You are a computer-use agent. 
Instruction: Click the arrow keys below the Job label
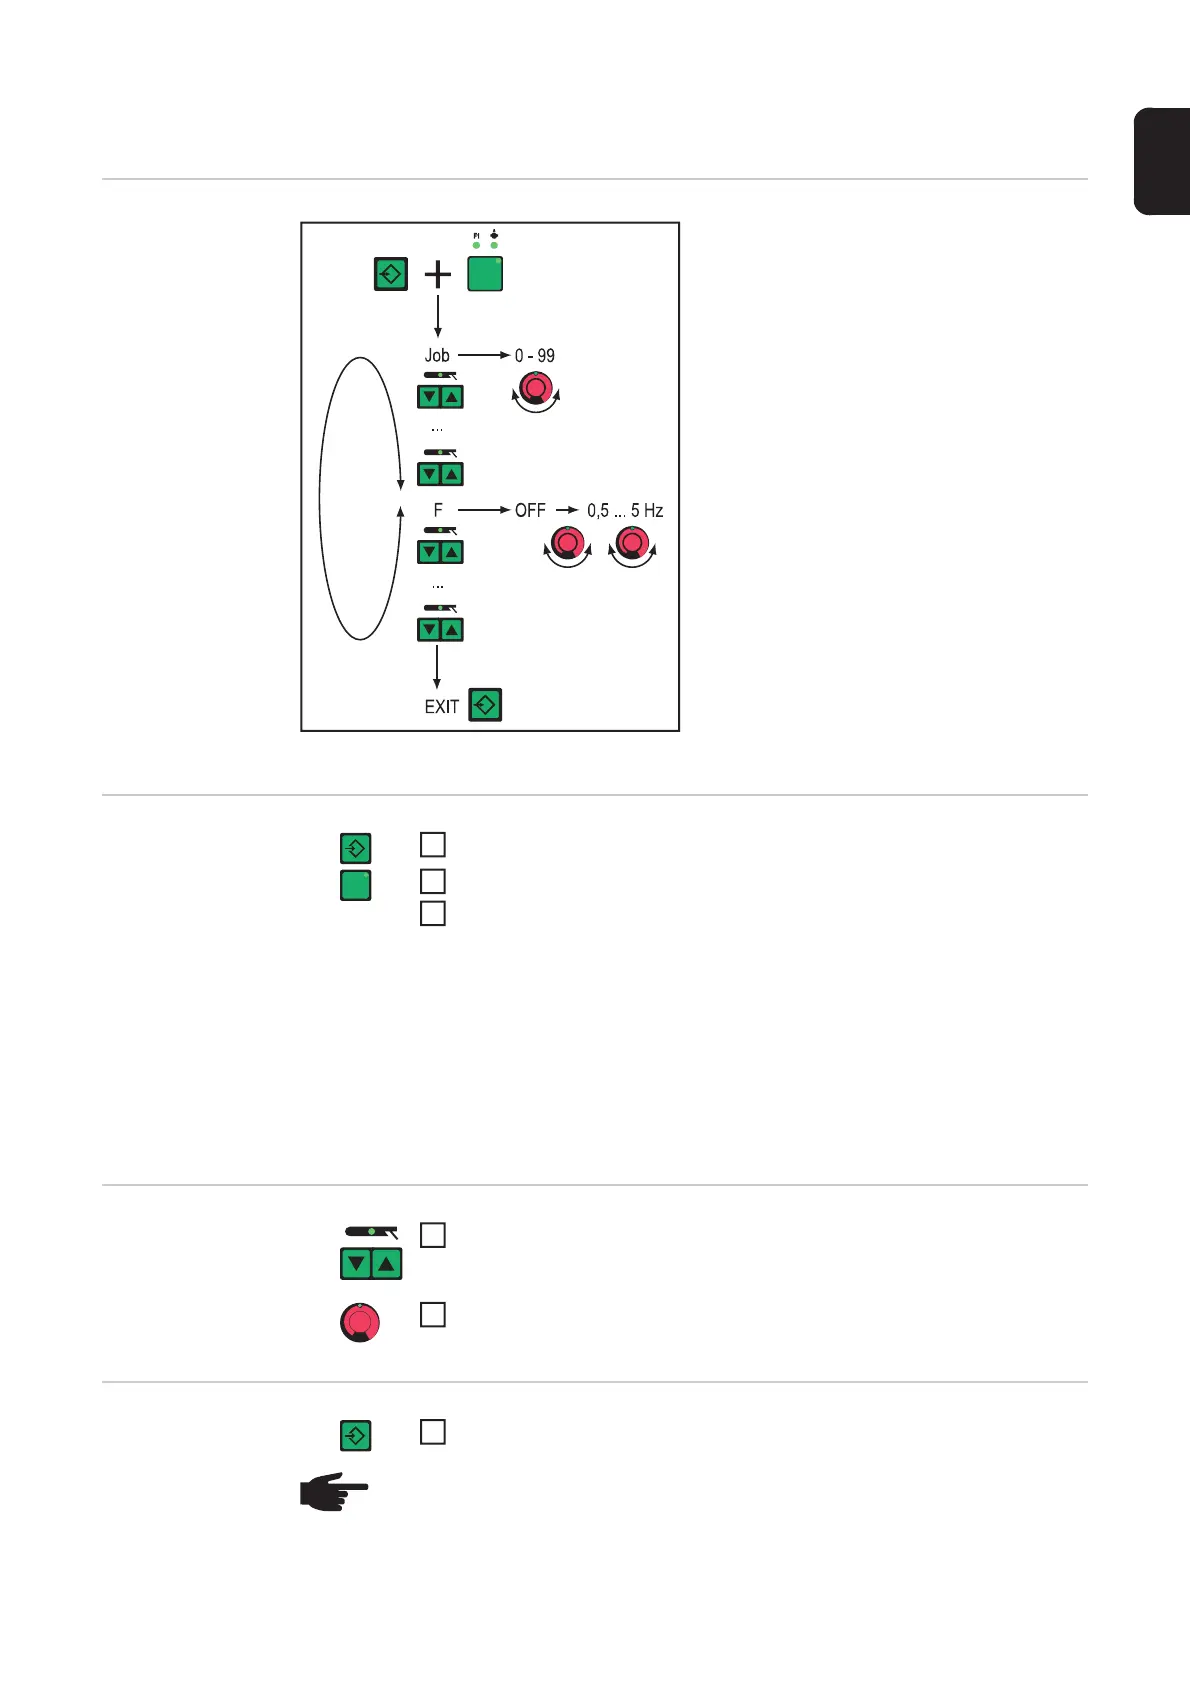(x=440, y=397)
